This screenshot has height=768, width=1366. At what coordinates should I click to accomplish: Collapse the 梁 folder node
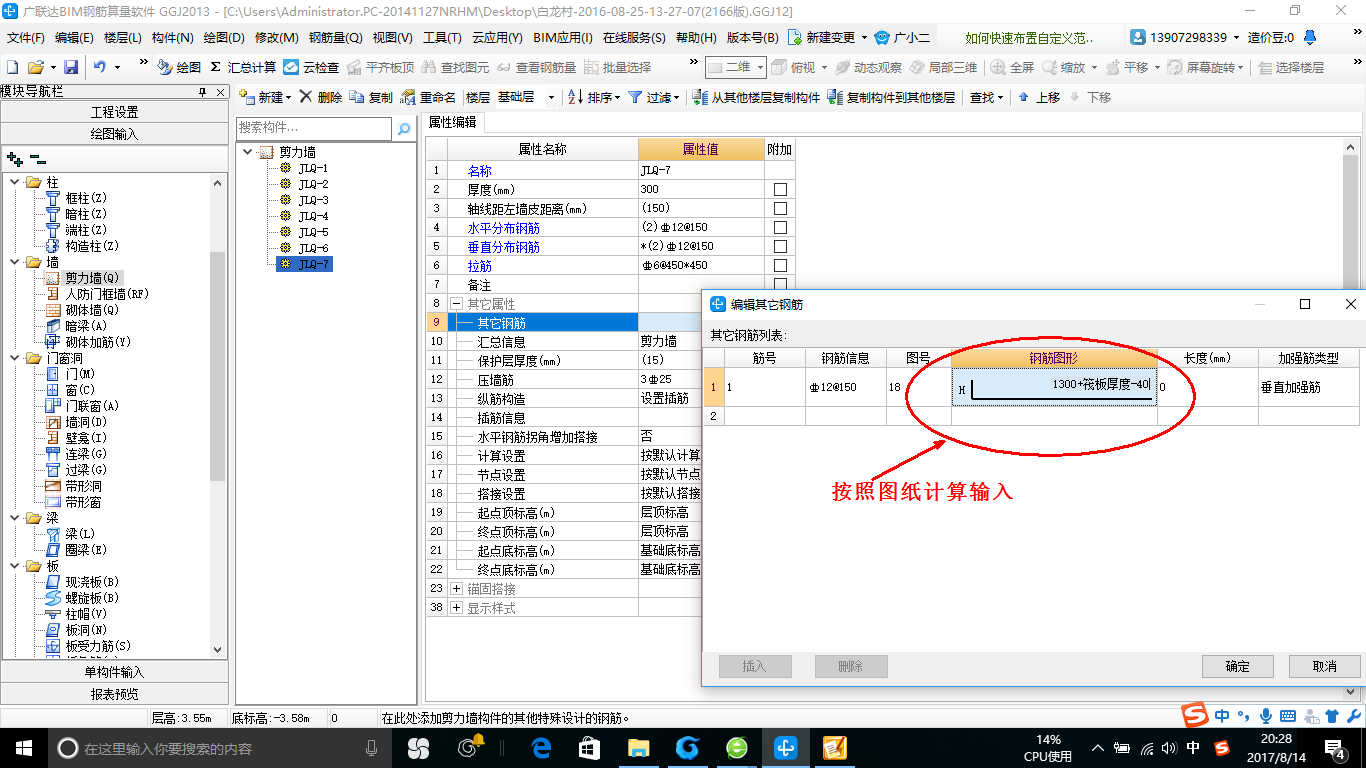(15, 518)
